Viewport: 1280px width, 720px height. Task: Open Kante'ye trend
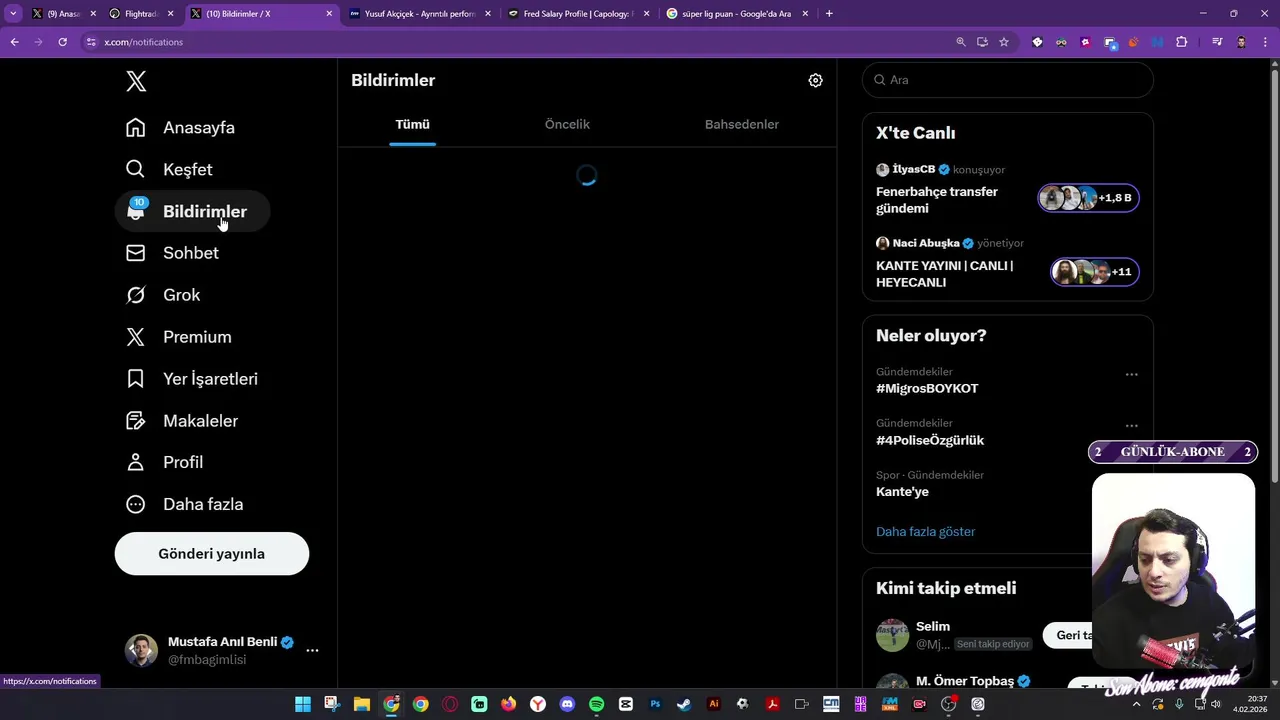[x=902, y=492]
